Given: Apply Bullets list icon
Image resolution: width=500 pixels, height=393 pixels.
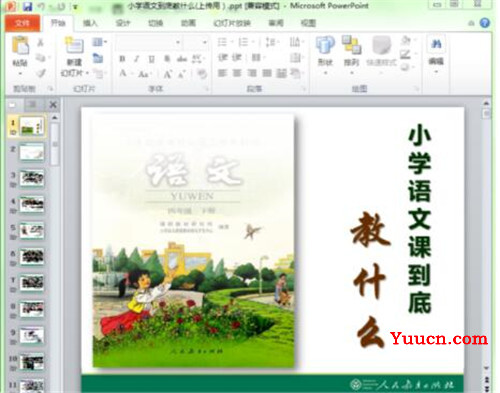Looking at the screenshot, I should tap(222, 42).
